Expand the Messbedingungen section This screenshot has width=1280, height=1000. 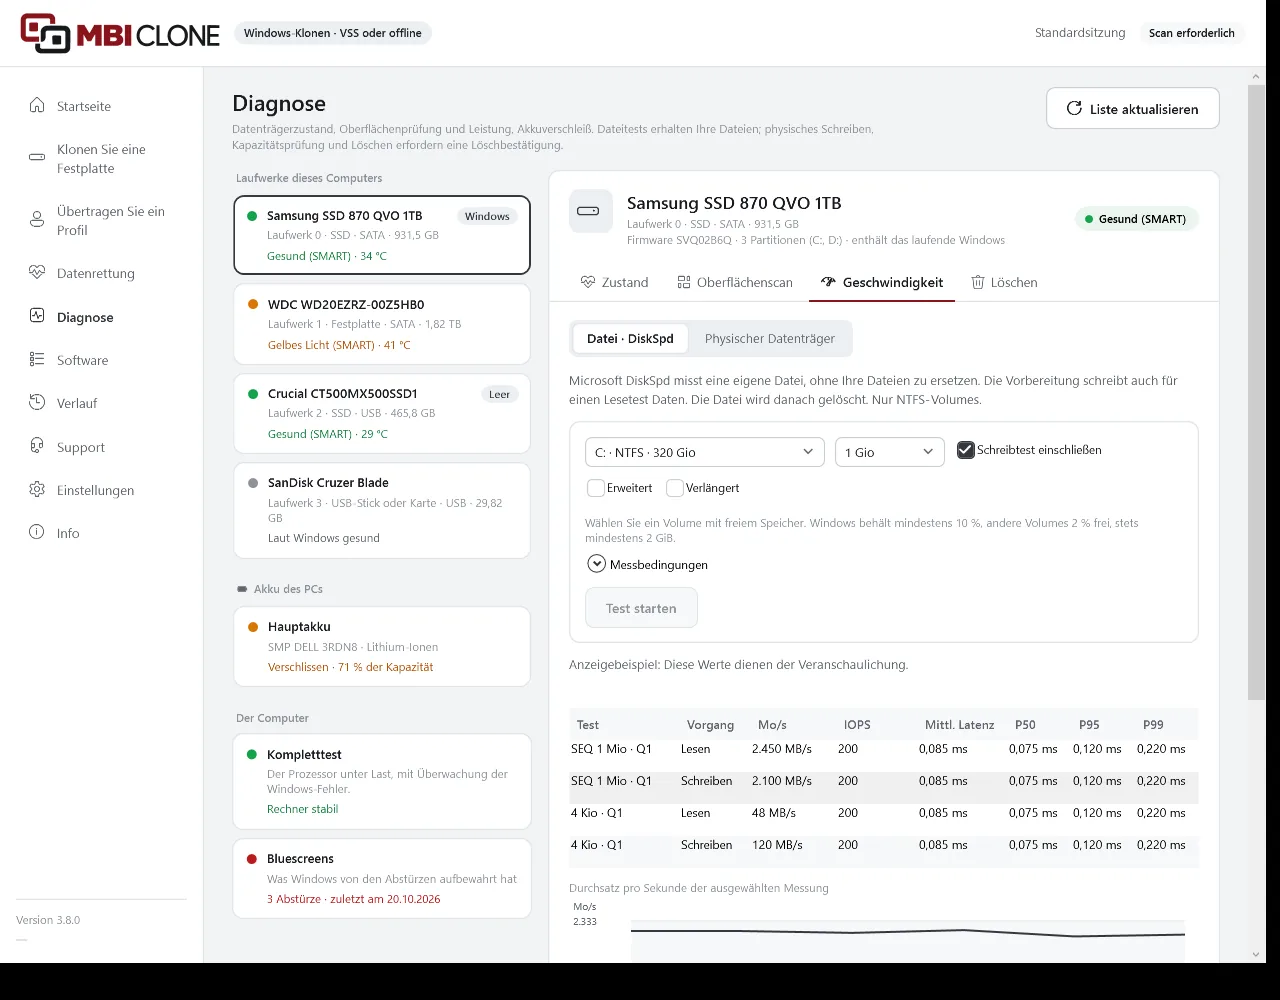tap(648, 564)
